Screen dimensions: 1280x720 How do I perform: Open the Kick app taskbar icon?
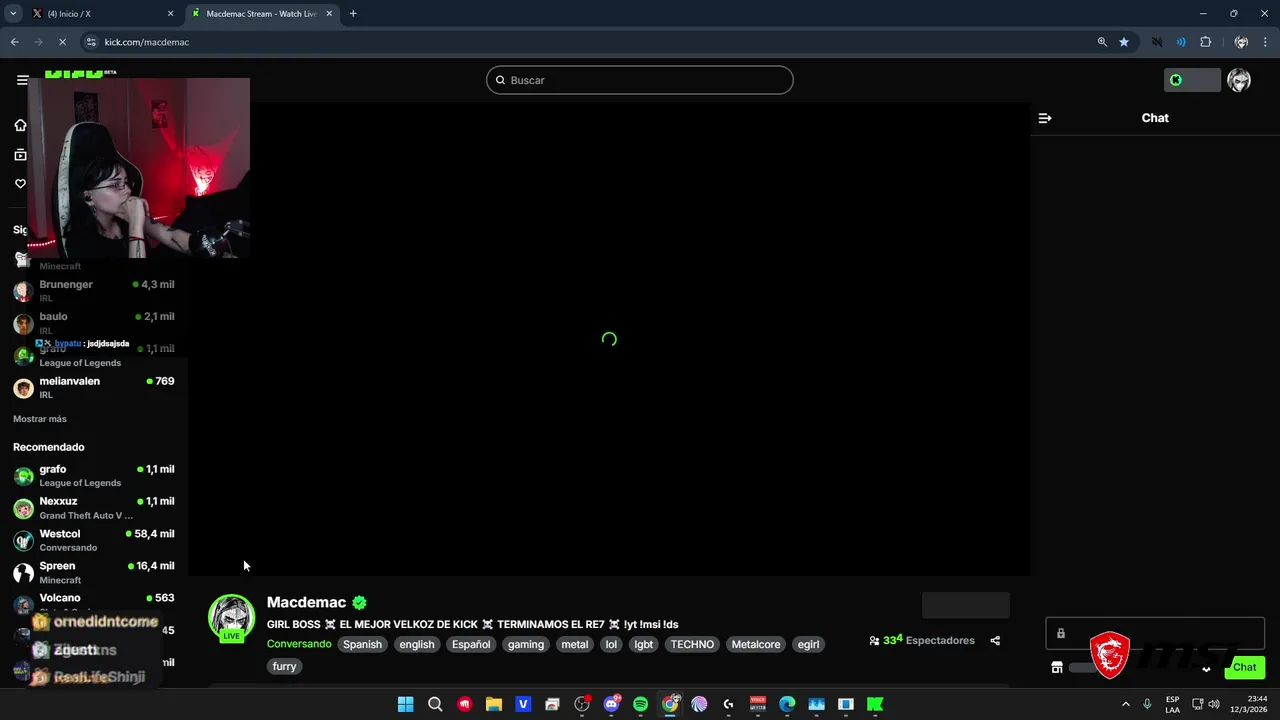tap(875, 704)
